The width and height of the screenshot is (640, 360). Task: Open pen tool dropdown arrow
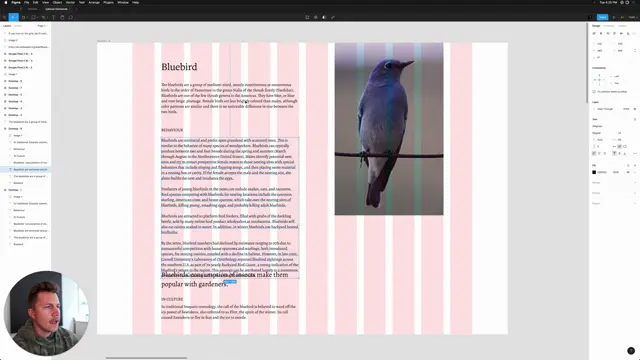(x=47, y=18)
